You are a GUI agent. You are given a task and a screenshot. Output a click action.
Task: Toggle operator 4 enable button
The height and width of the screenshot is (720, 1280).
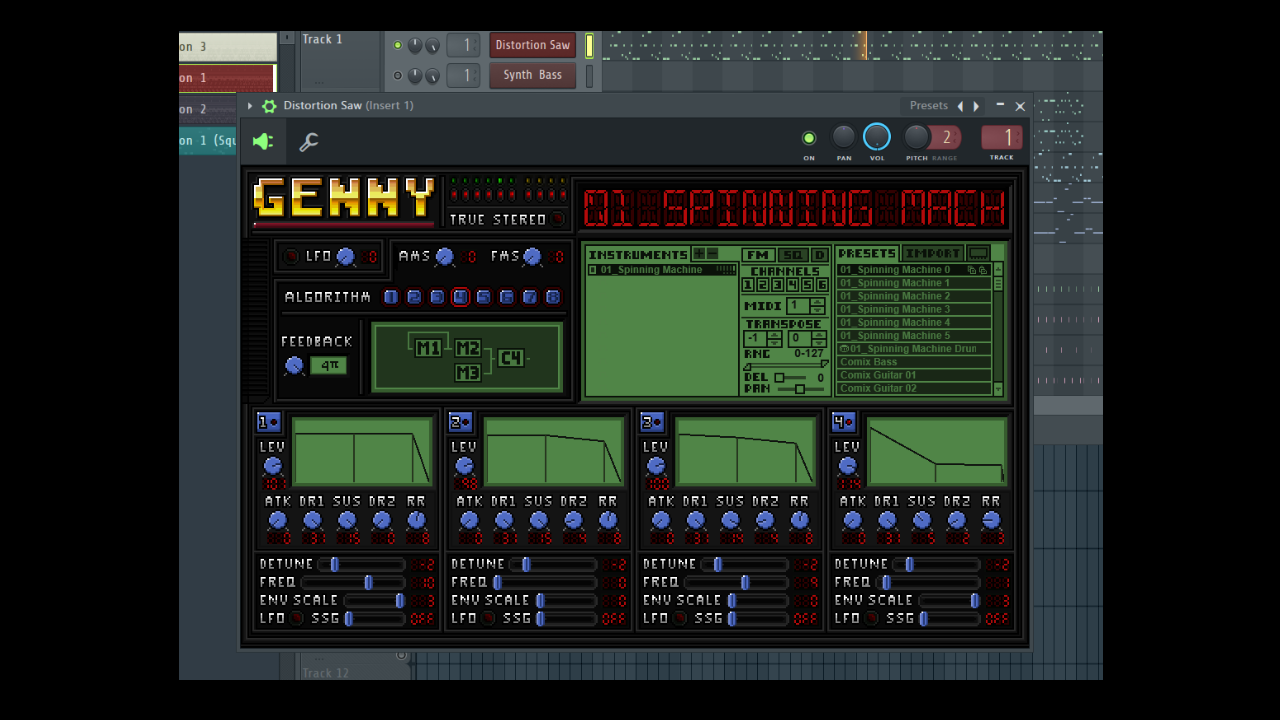coord(843,422)
